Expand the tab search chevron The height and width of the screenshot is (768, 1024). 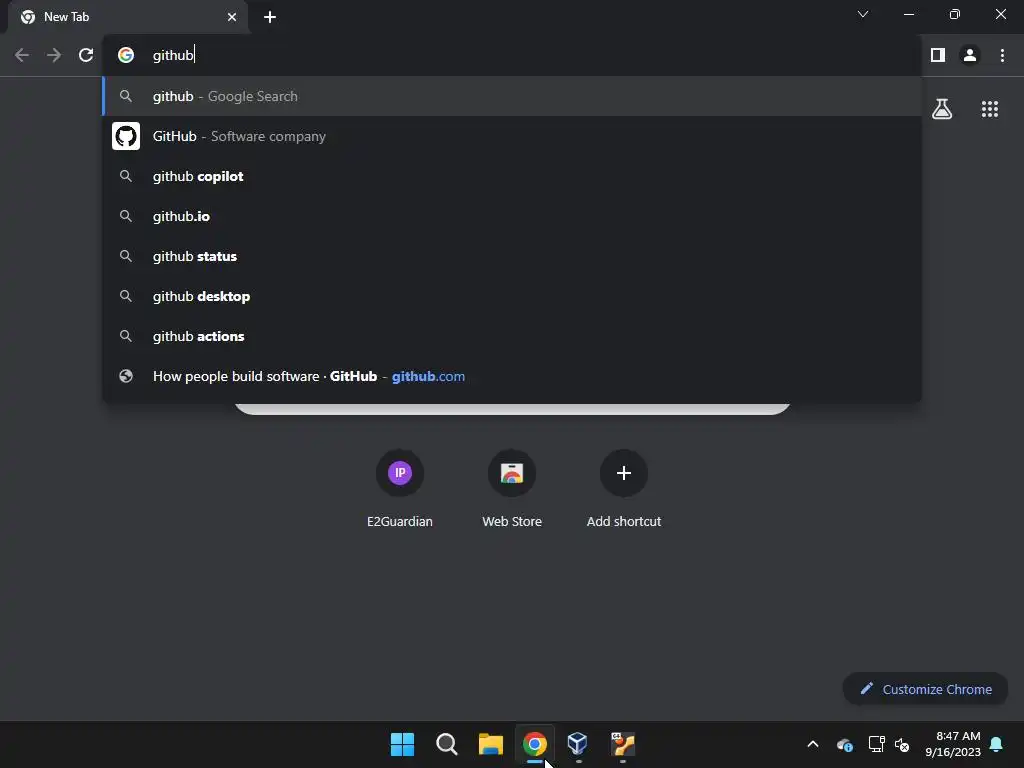(x=863, y=14)
